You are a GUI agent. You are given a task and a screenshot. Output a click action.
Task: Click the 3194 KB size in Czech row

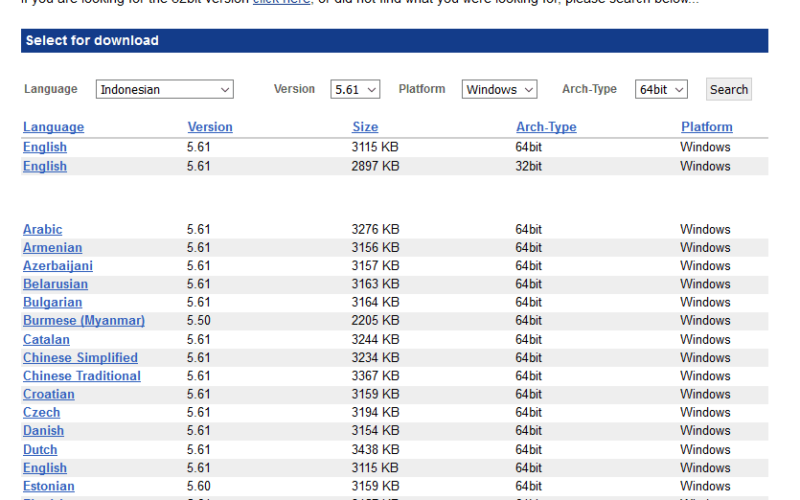point(375,413)
